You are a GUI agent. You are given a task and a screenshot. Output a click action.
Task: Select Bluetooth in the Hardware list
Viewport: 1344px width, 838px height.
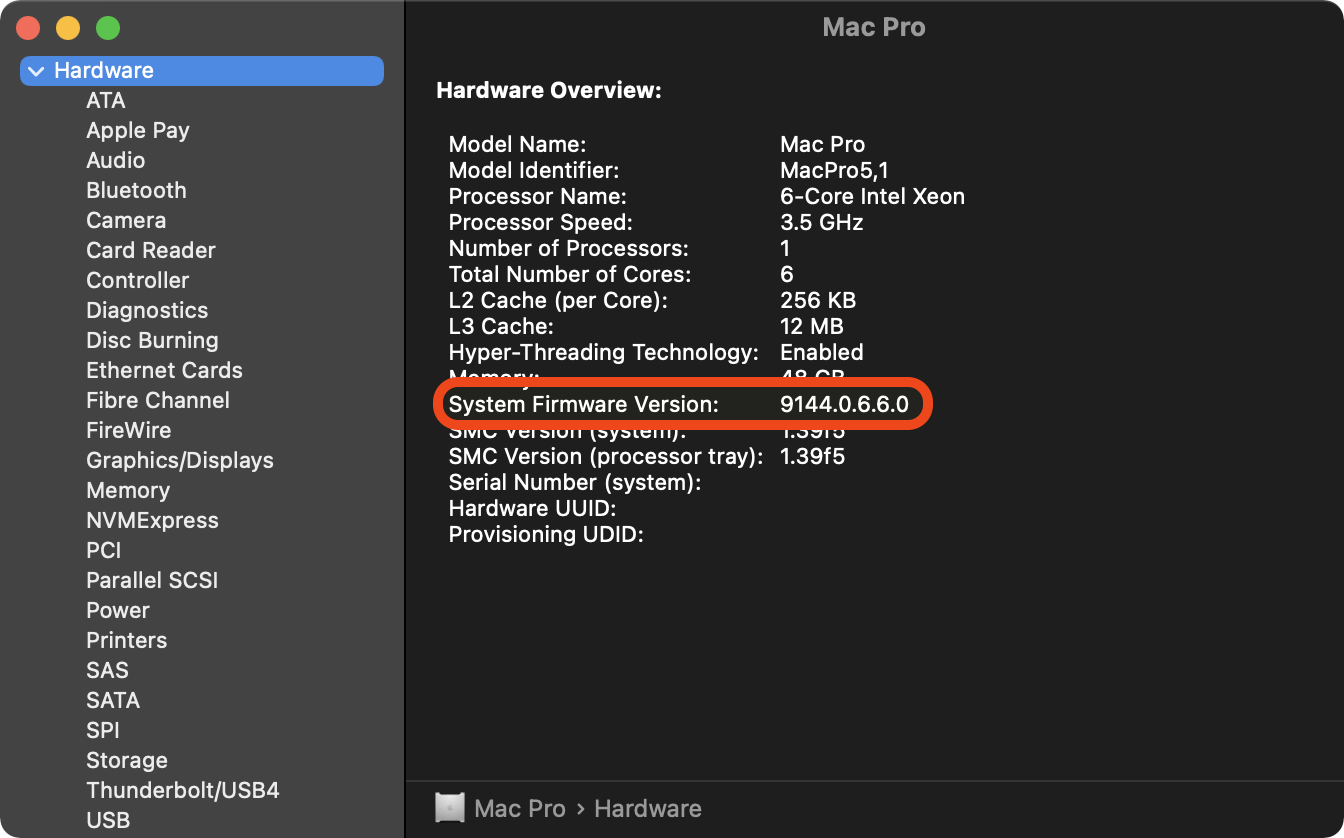pos(136,191)
